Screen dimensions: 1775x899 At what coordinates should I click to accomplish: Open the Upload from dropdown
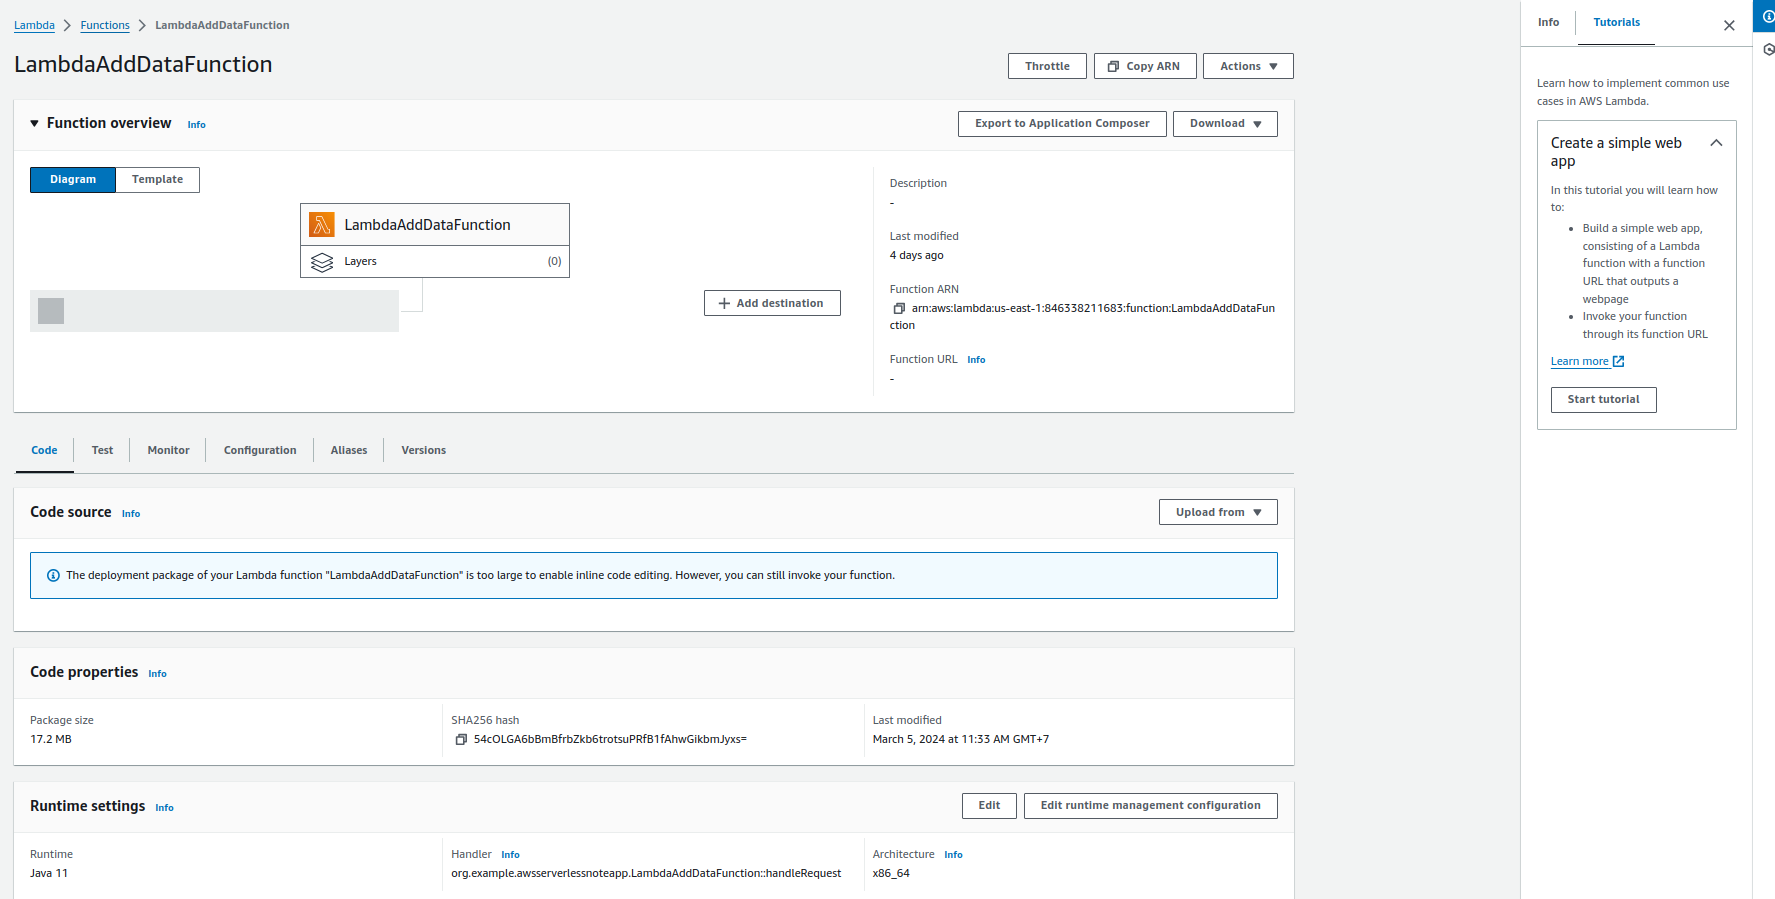pyautogui.click(x=1218, y=512)
